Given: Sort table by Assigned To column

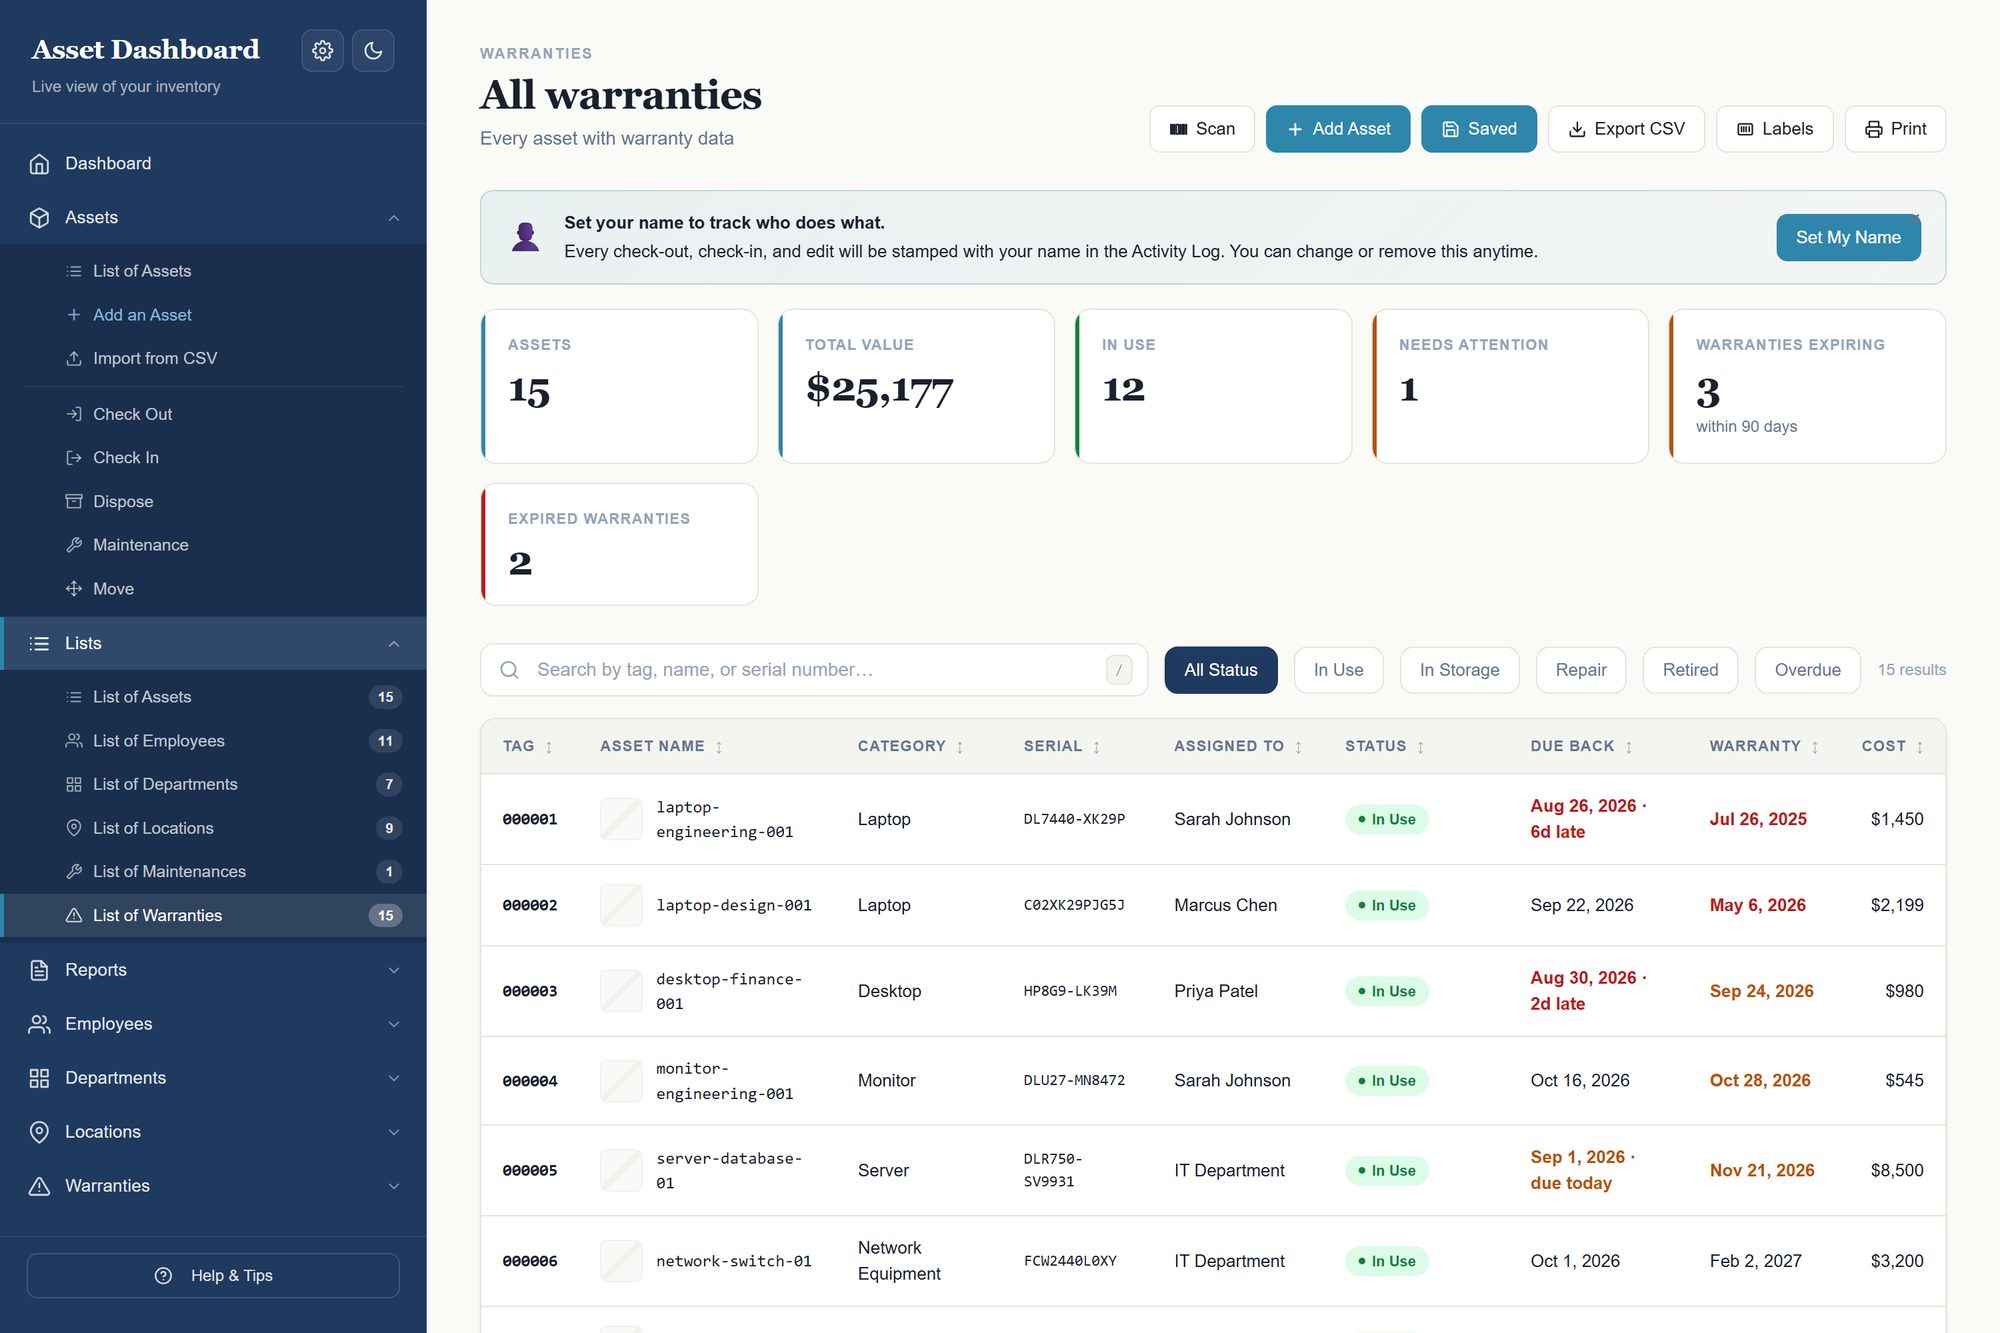Looking at the screenshot, I should tap(1238, 747).
